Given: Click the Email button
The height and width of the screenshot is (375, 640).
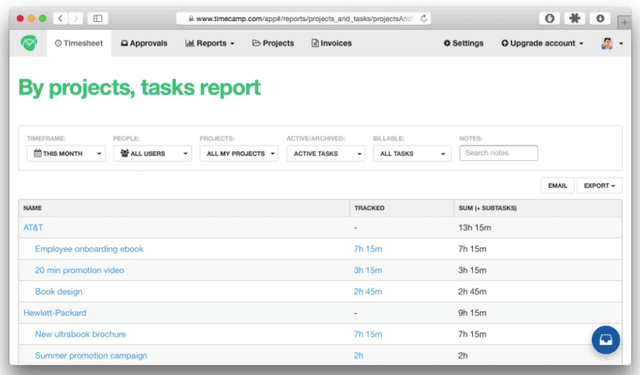Looking at the screenshot, I should (558, 185).
